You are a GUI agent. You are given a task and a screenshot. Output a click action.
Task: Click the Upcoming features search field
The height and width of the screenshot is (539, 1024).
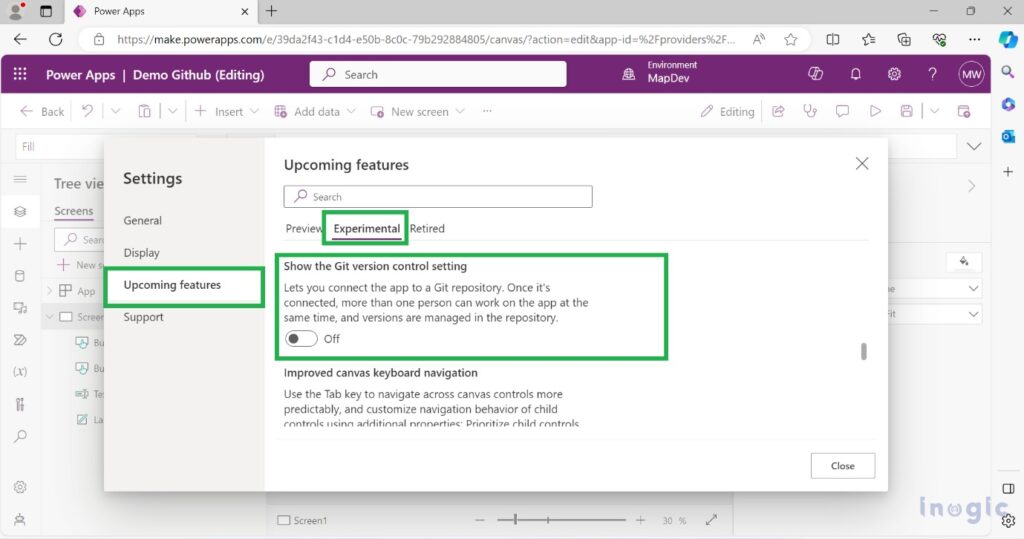[438, 197]
